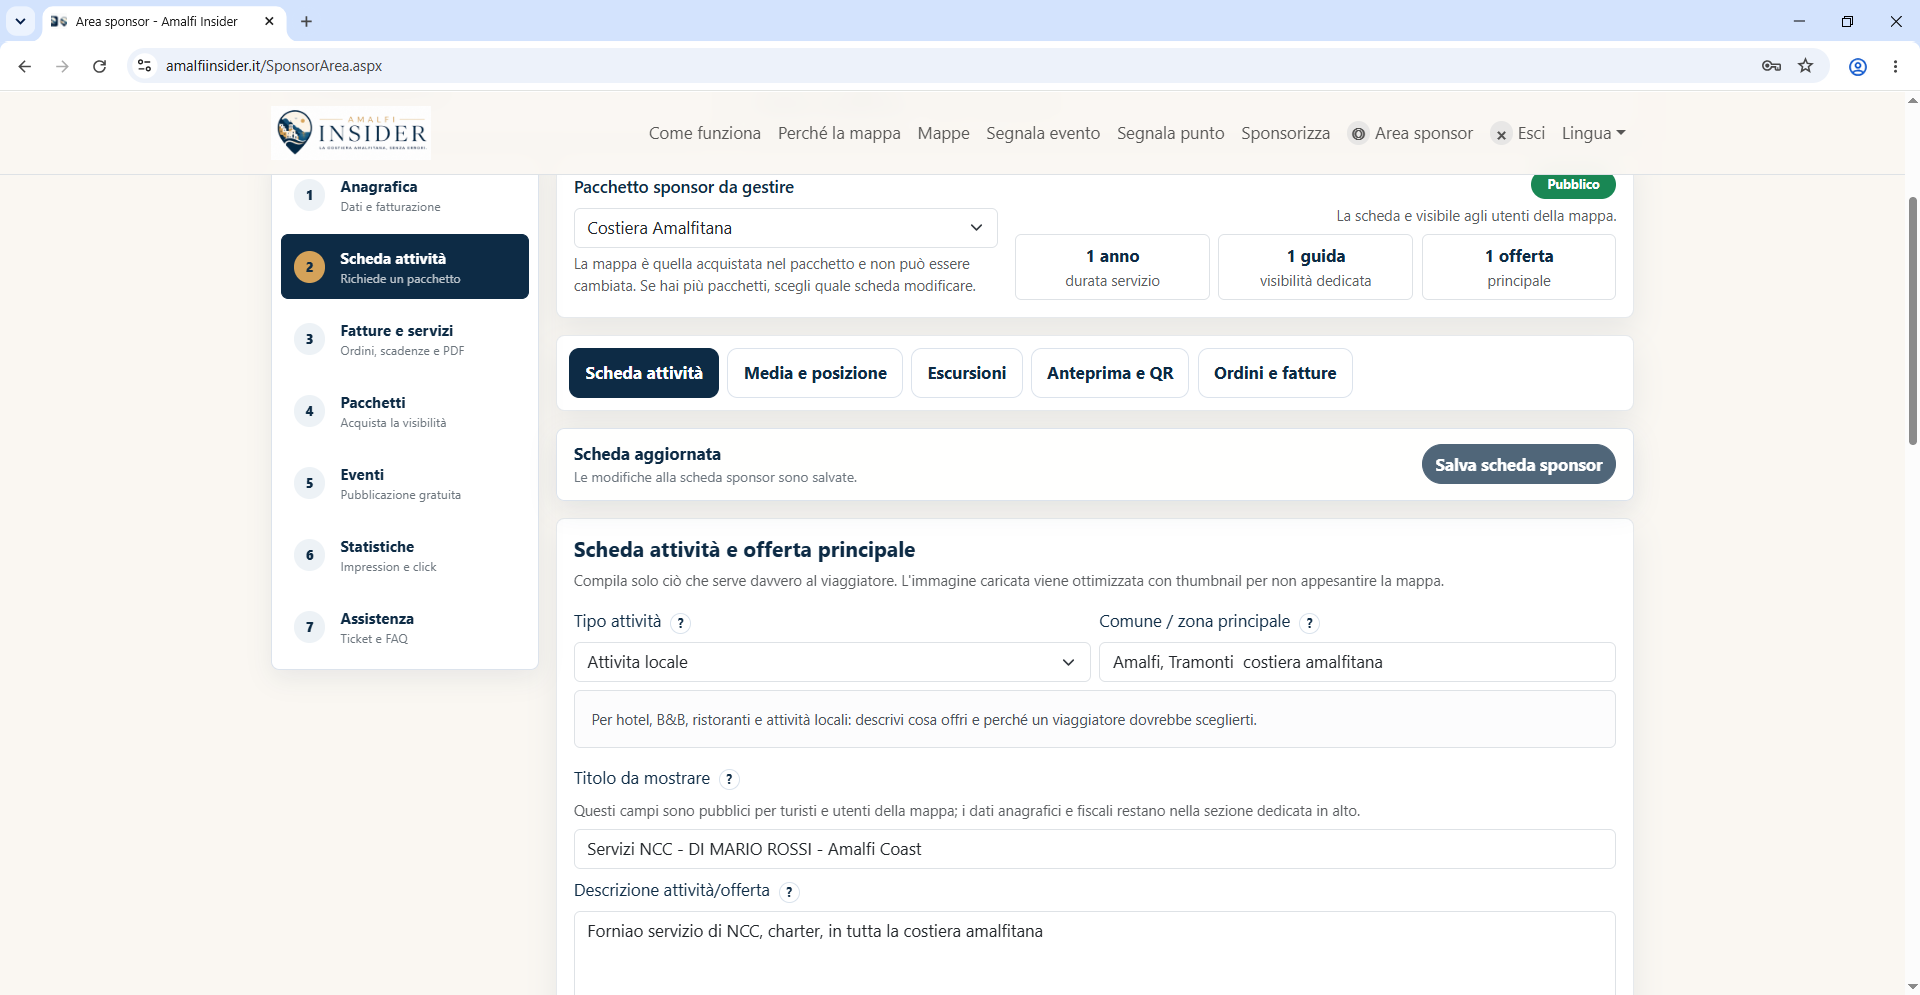Click Esci to log out
The height and width of the screenshot is (995, 1920).
(1531, 133)
